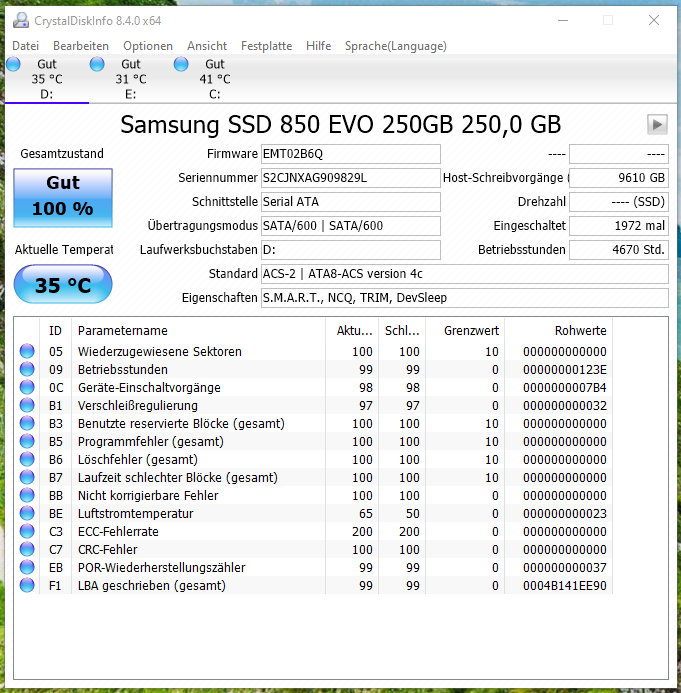Click the Parametername column header
681x693 pixels.
pos(198,331)
